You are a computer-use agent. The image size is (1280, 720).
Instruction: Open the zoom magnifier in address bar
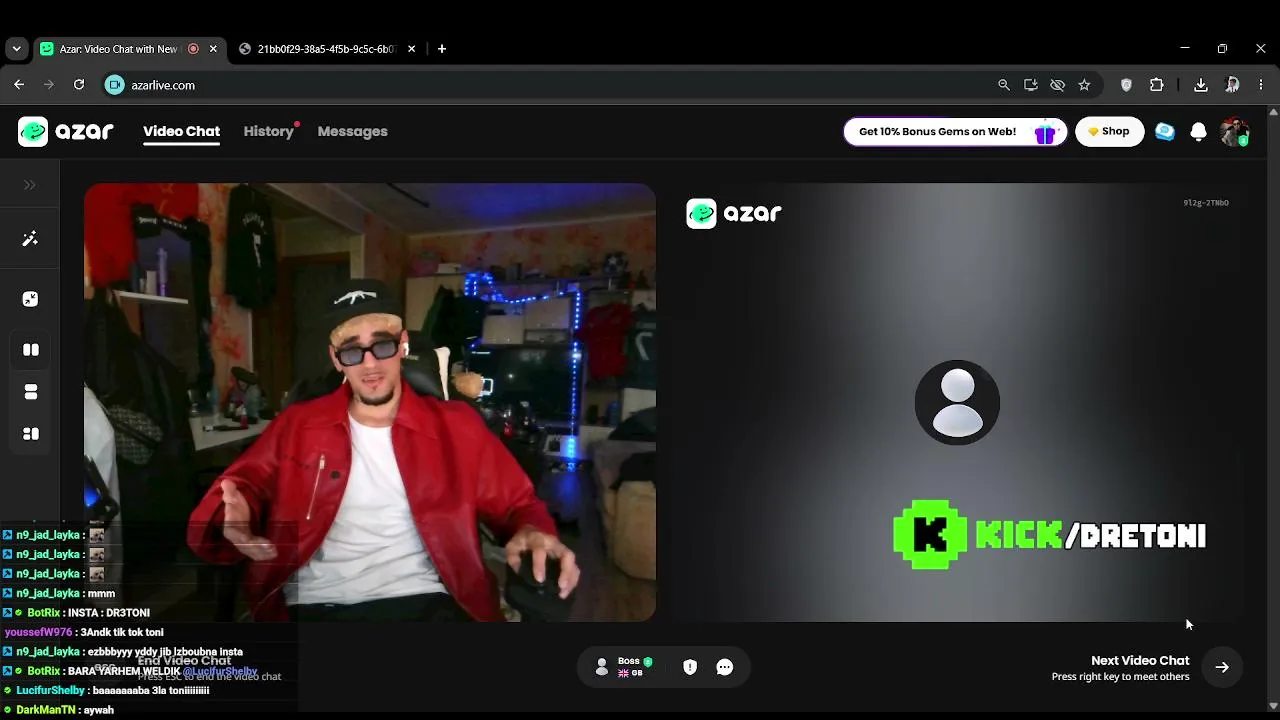1004,85
